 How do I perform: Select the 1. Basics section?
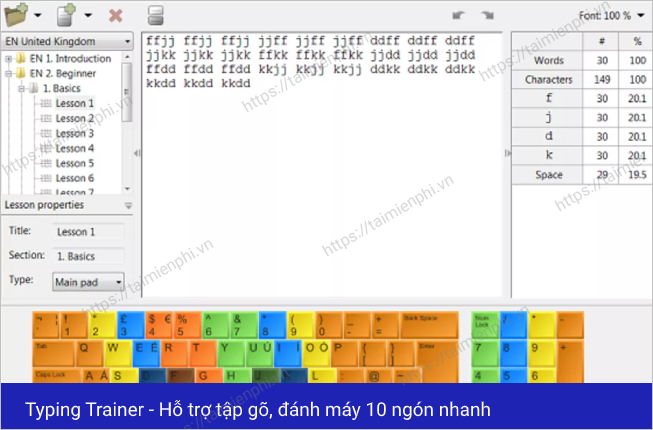click(62, 89)
